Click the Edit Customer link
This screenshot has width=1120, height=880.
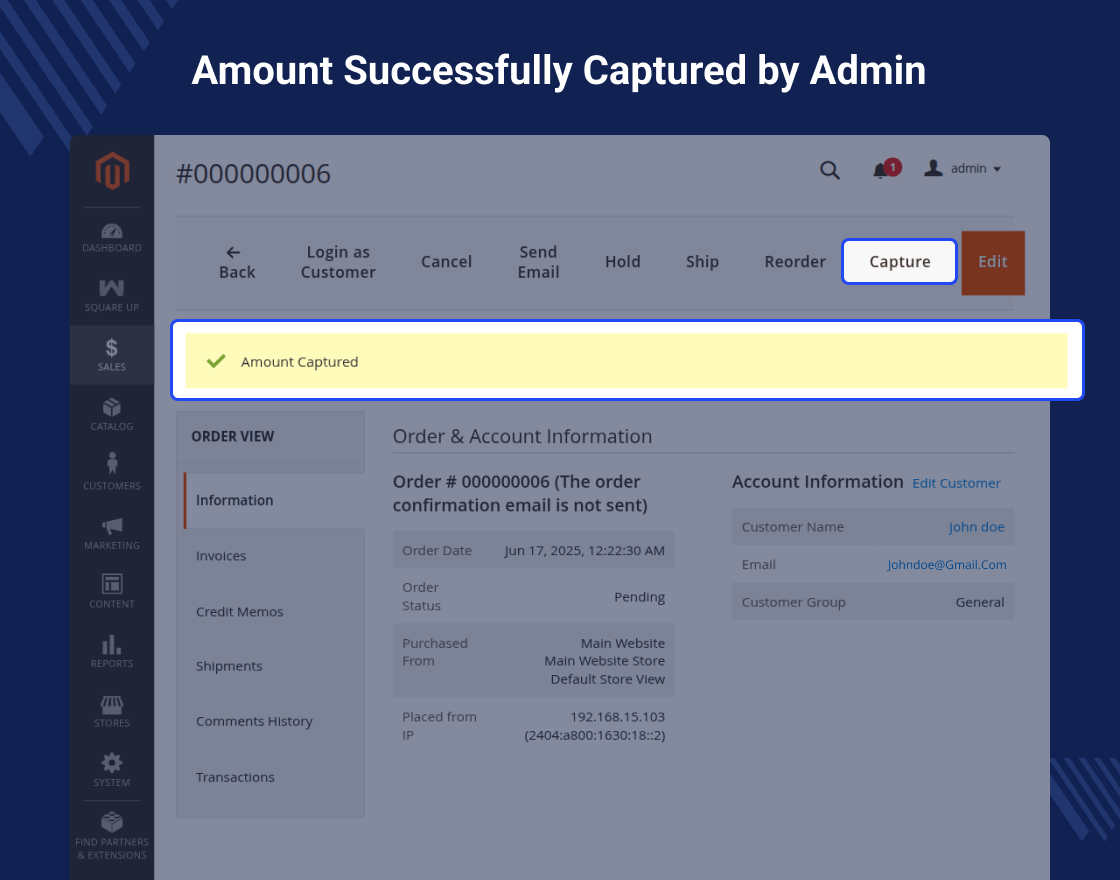956,483
